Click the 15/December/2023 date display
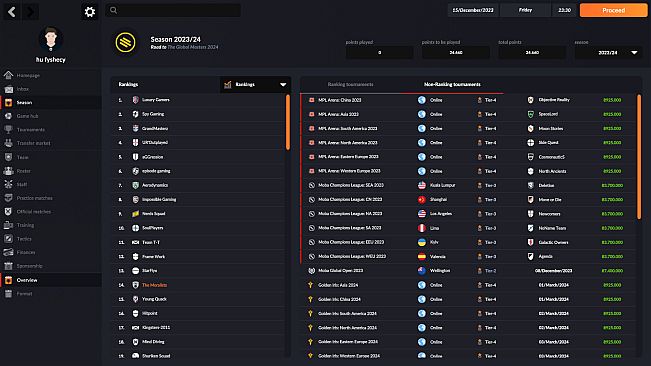Image resolution: width=651 pixels, height=366 pixels. (473, 10)
